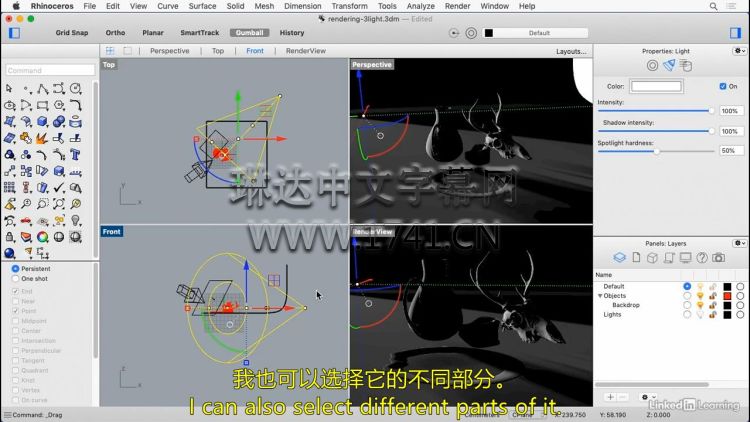750x422 pixels.
Task: Click the light Color swatch
Action: click(x=656, y=86)
